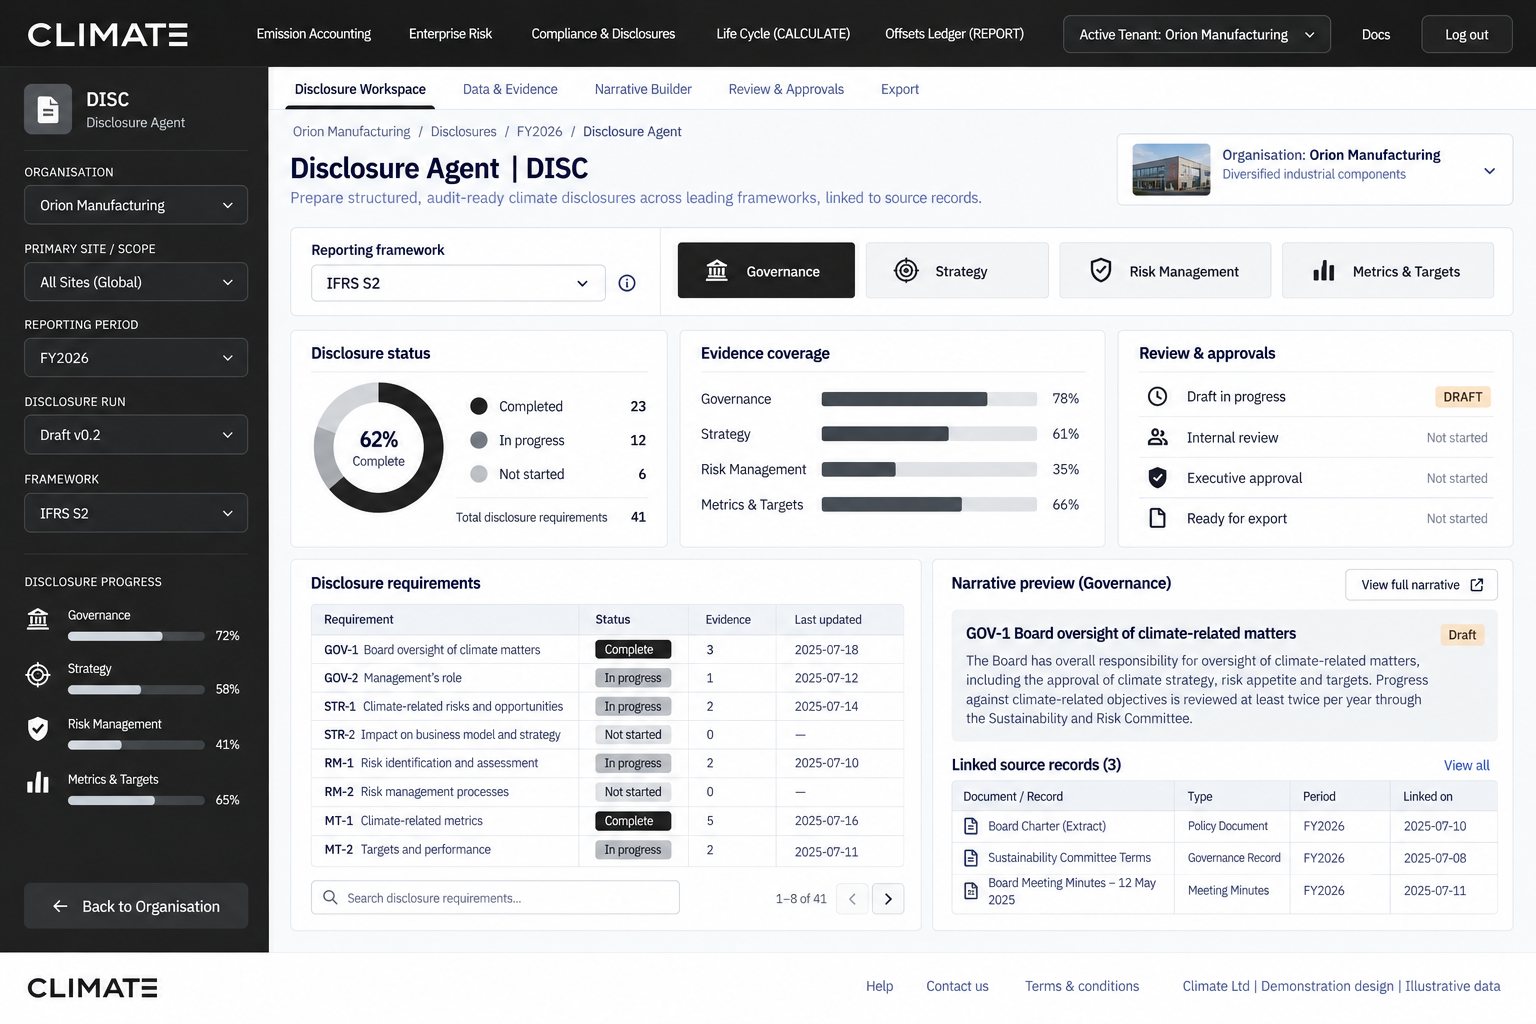
Task: Open Emission Accounting in top navigation
Action: (313, 34)
